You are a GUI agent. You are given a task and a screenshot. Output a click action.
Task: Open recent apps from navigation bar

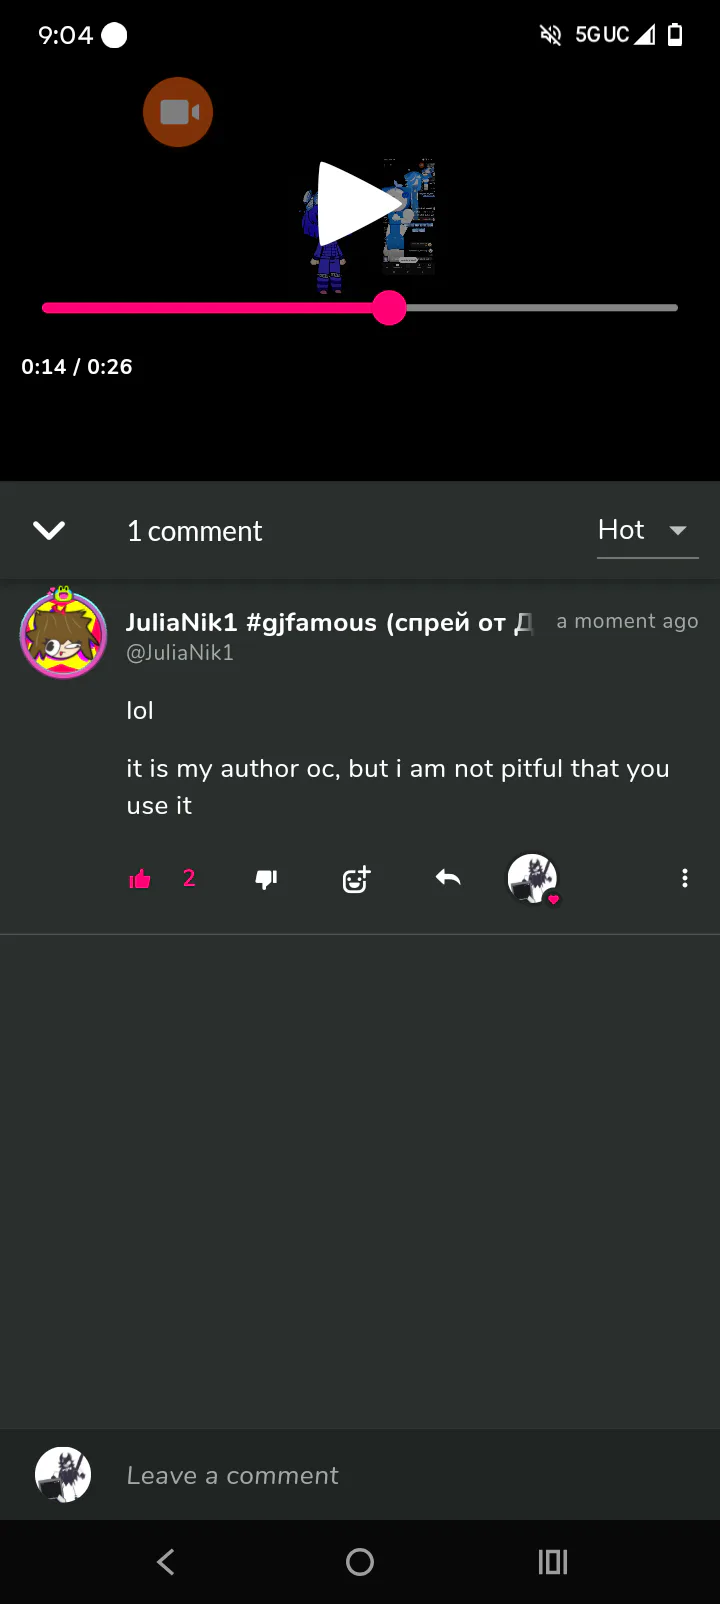pyautogui.click(x=553, y=1562)
